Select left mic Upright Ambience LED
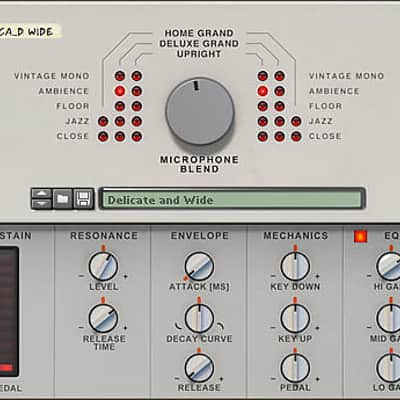 tap(137, 91)
